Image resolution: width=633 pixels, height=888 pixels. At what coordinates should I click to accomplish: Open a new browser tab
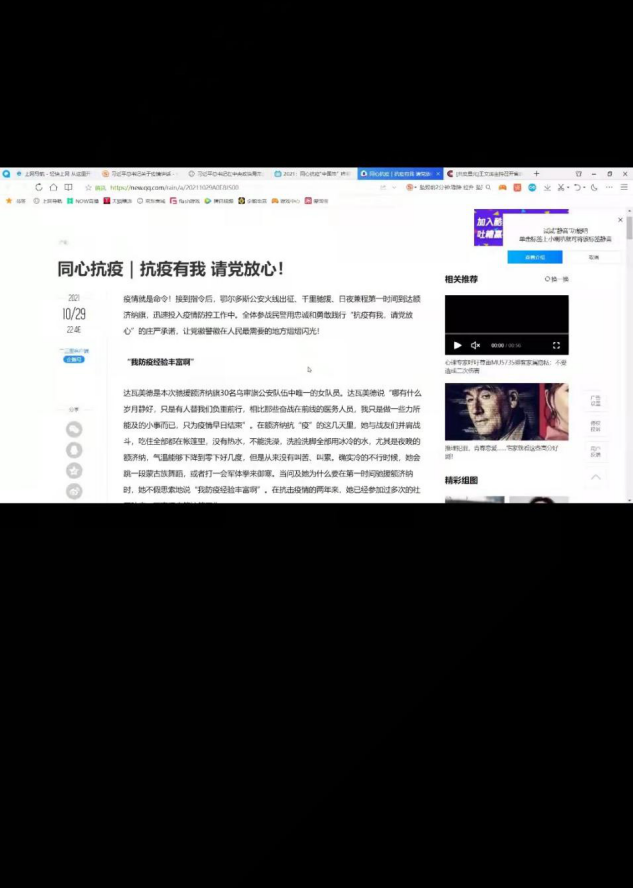(537, 173)
